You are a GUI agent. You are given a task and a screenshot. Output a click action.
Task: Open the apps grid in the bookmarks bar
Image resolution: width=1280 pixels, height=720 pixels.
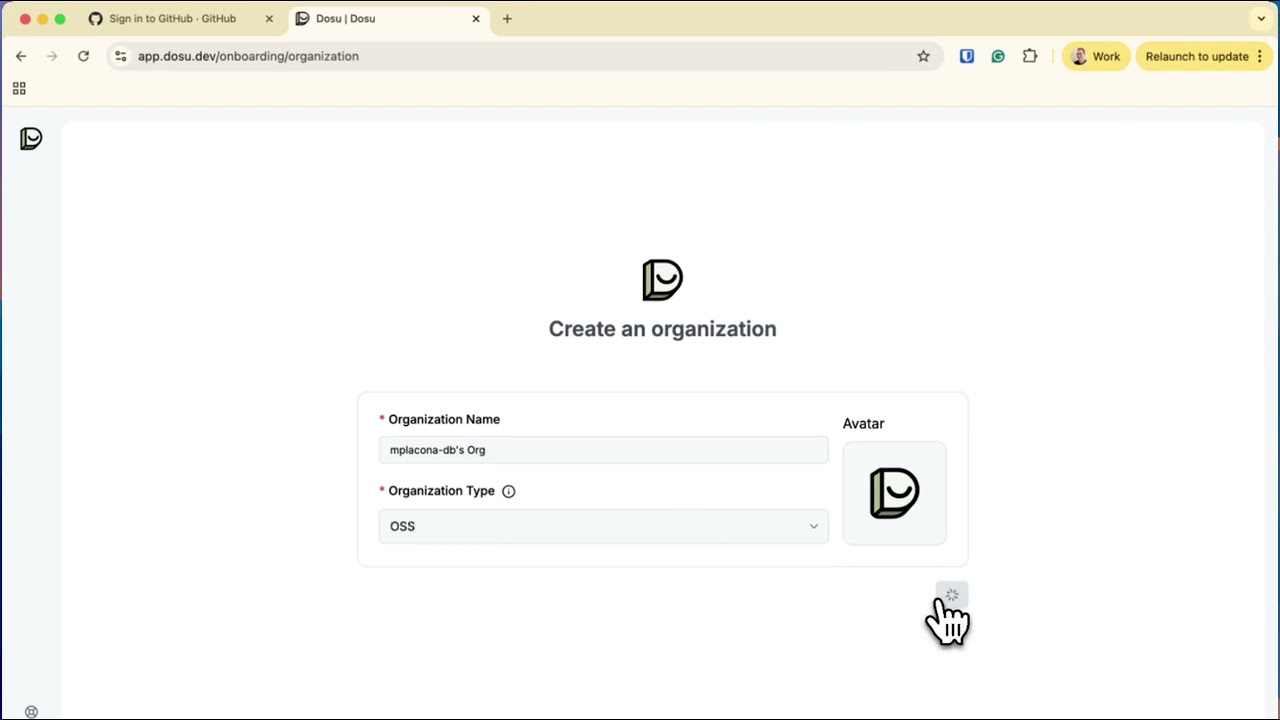[x=19, y=88]
